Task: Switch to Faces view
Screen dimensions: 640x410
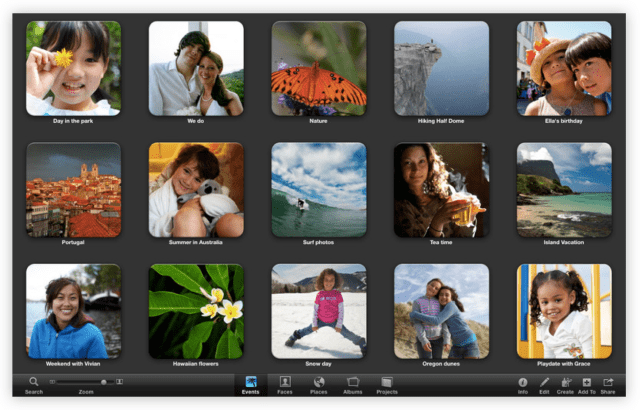Action: pyautogui.click(x=285, y=382)
